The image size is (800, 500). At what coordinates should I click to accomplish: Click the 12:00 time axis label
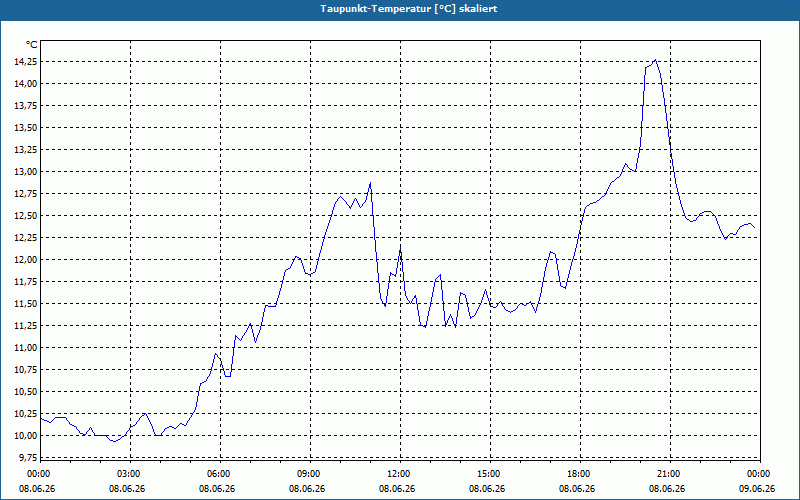click(x=401, y=474)
